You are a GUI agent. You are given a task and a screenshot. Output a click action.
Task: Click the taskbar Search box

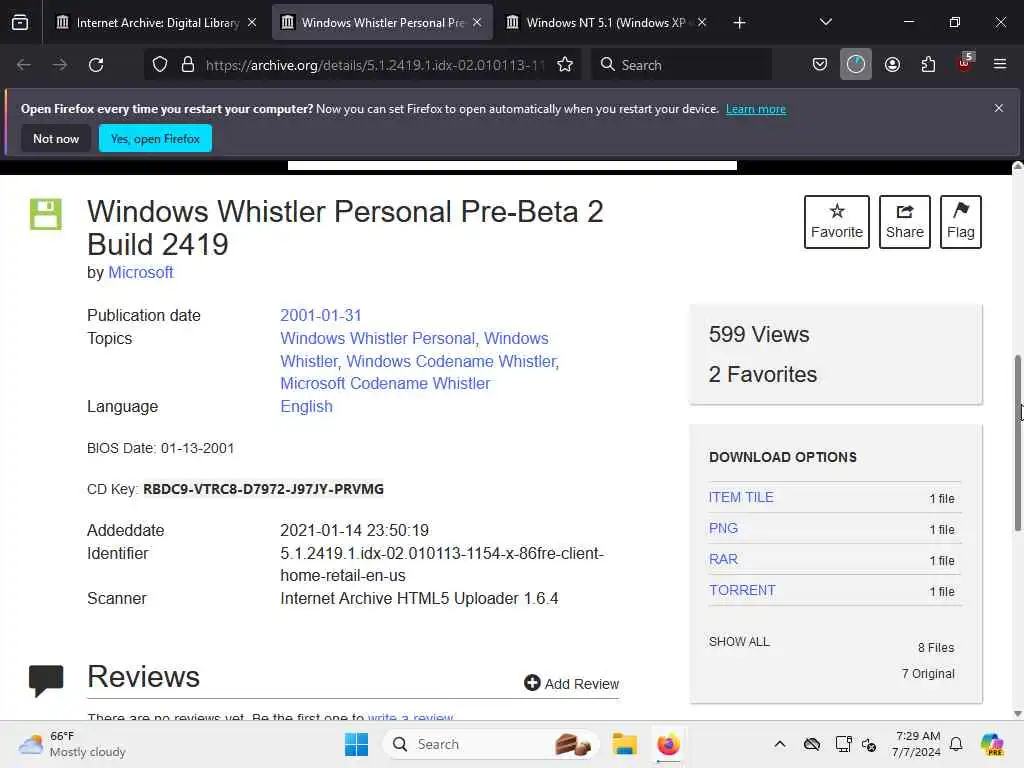click(491, 744)
